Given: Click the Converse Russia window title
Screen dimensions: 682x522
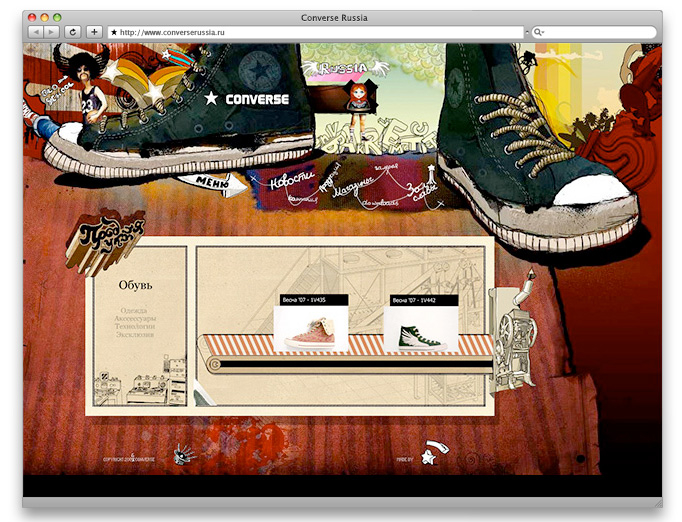Looking at the screenshot, I should pos(334,18).
